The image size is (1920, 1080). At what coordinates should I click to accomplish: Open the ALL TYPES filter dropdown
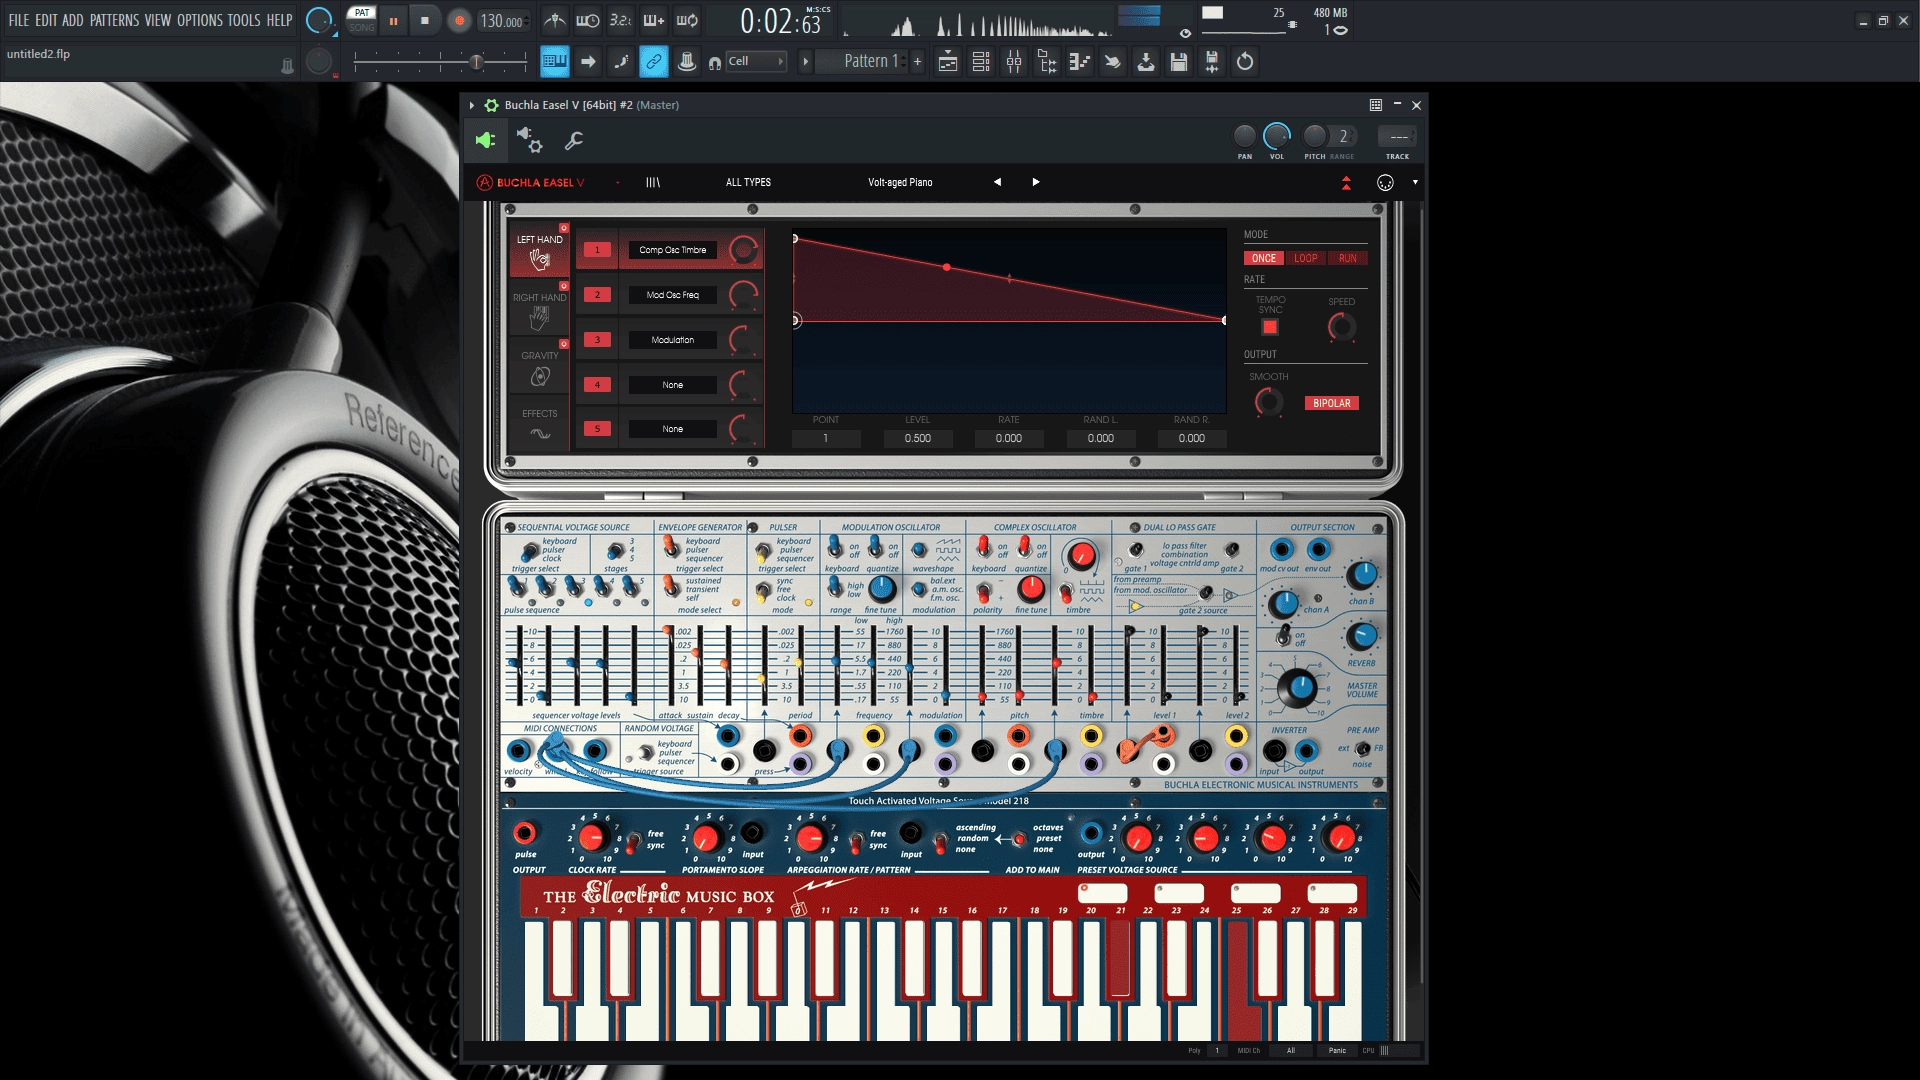(748, 183)
